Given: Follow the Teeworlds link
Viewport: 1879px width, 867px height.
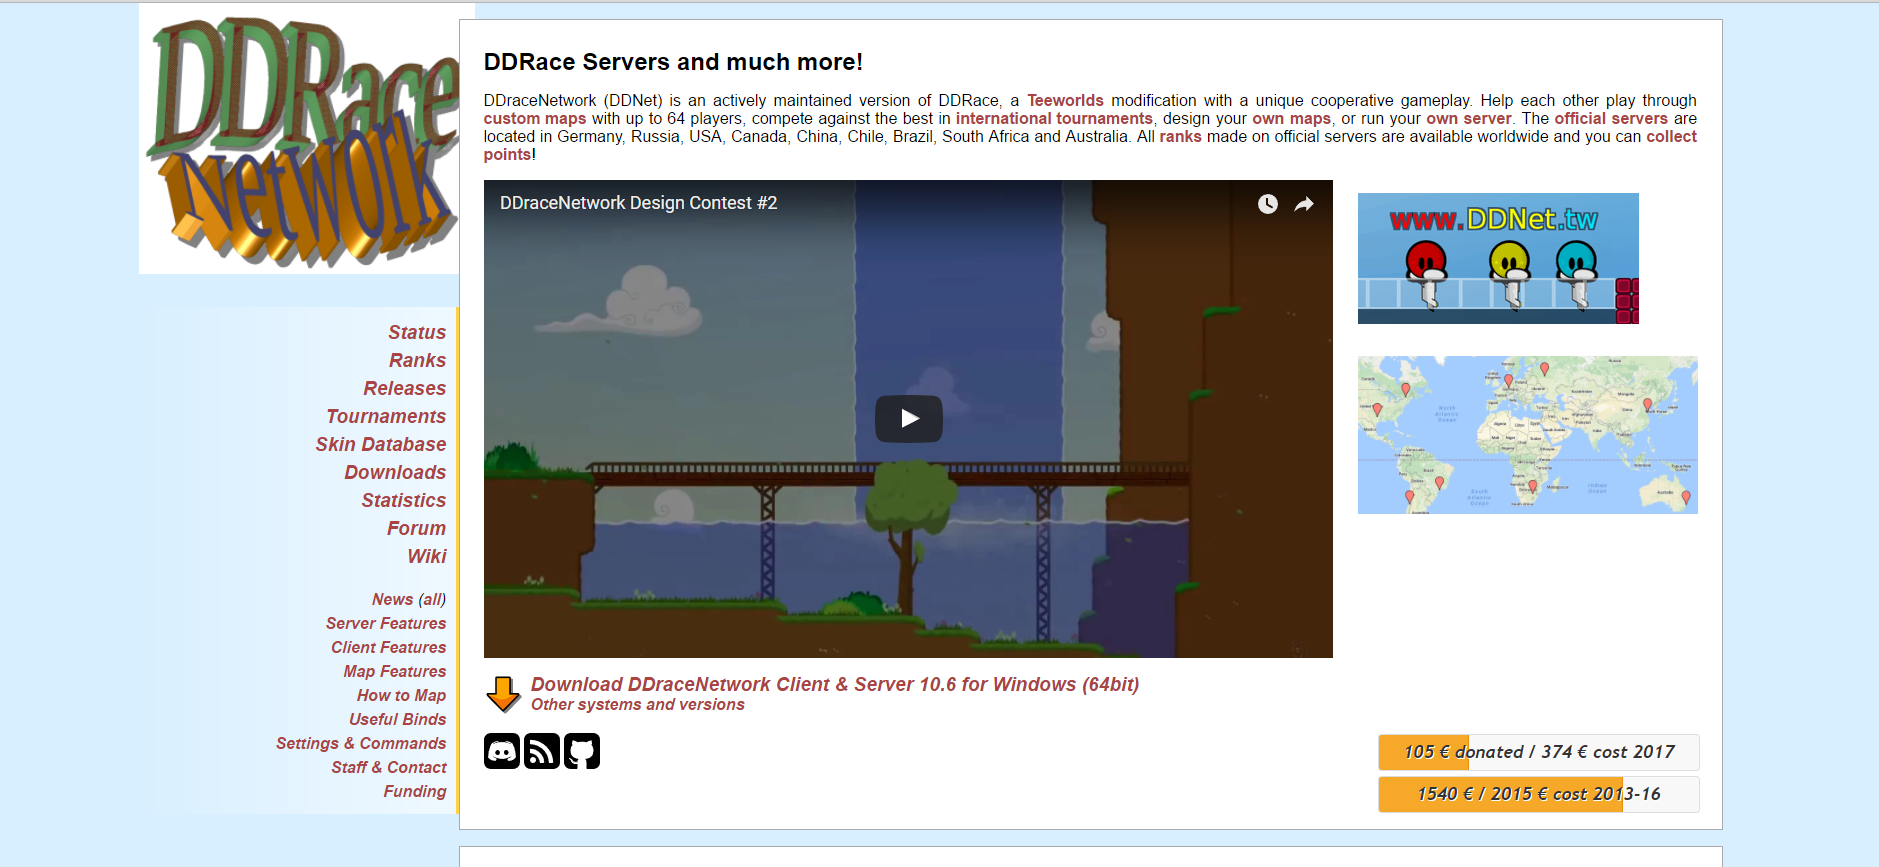Looking at the screenshot, I should tap(1065, 100).
